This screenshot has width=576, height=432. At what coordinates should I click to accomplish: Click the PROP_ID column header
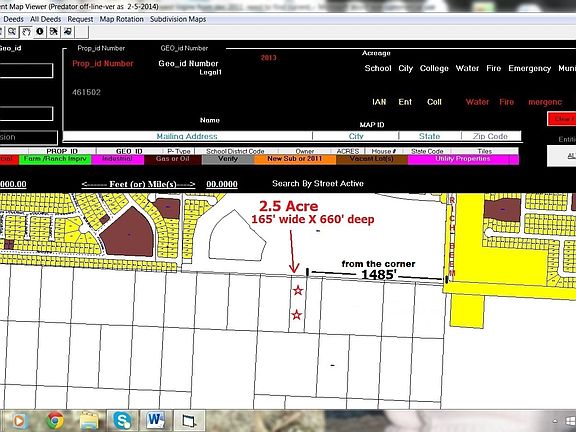click(x=62, y=151)
